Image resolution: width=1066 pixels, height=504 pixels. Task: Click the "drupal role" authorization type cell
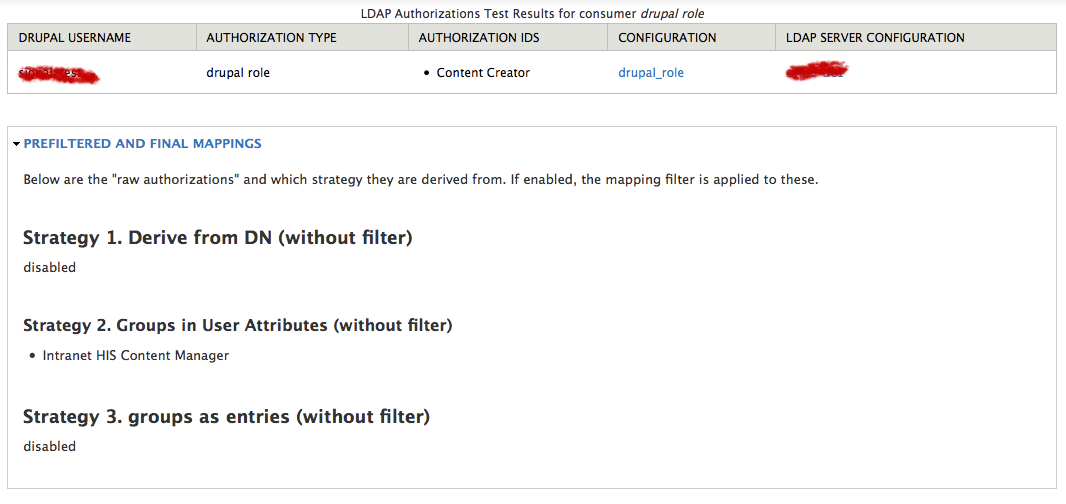[x=238, y=73]
